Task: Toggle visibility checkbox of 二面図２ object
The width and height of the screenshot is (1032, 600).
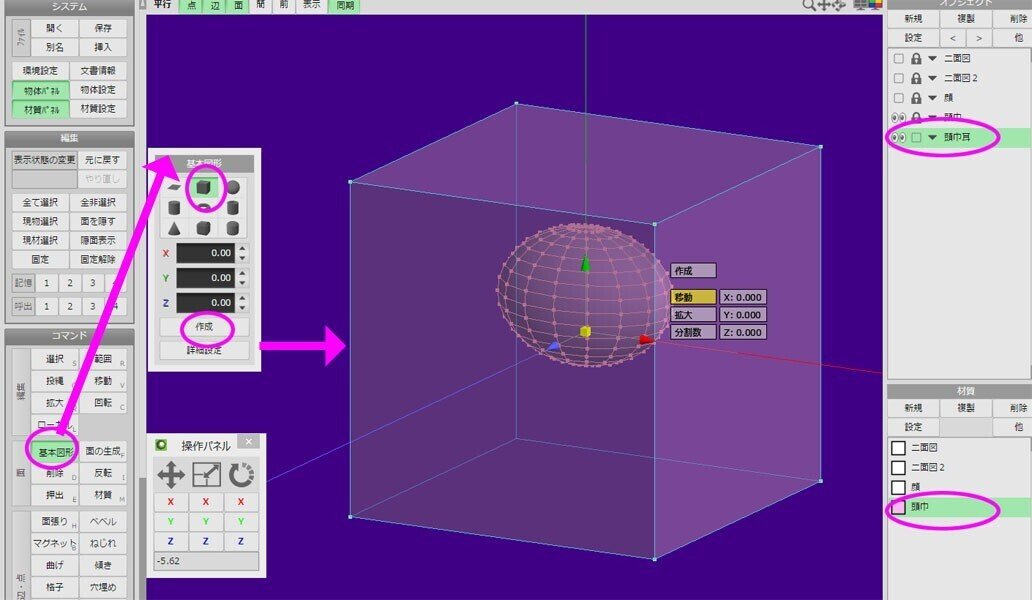Action: coord(898,78)
